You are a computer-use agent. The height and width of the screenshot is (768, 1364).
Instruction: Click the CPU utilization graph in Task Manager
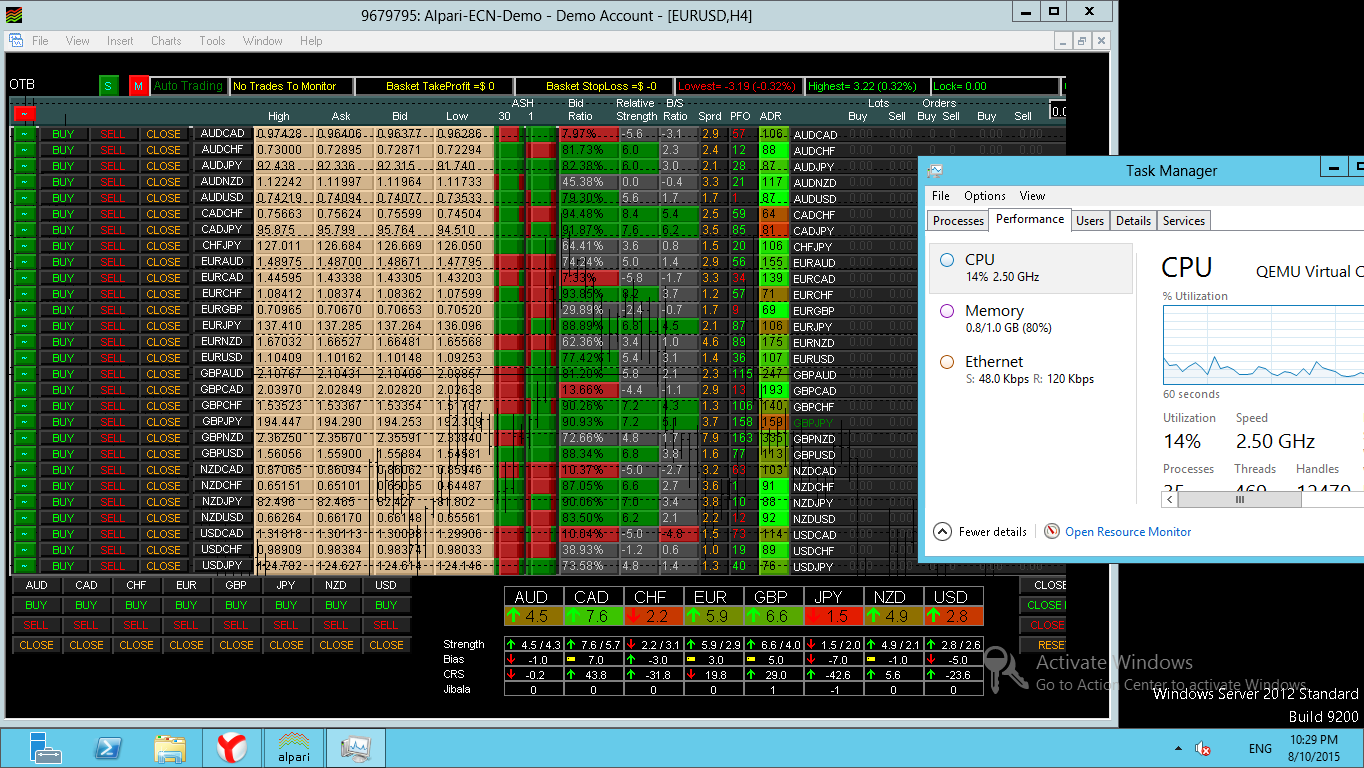point(1263,345)
